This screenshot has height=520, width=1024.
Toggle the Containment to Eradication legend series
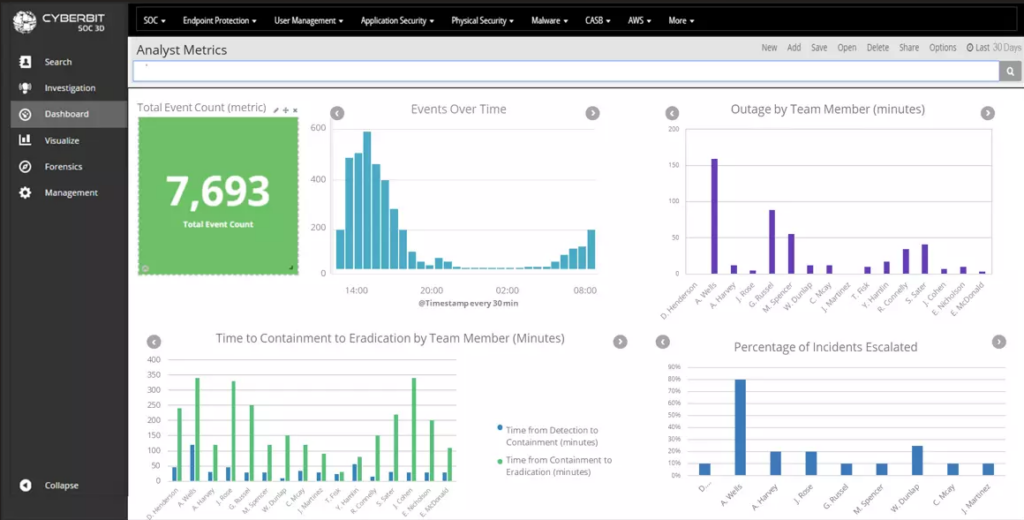coord(554,466)
